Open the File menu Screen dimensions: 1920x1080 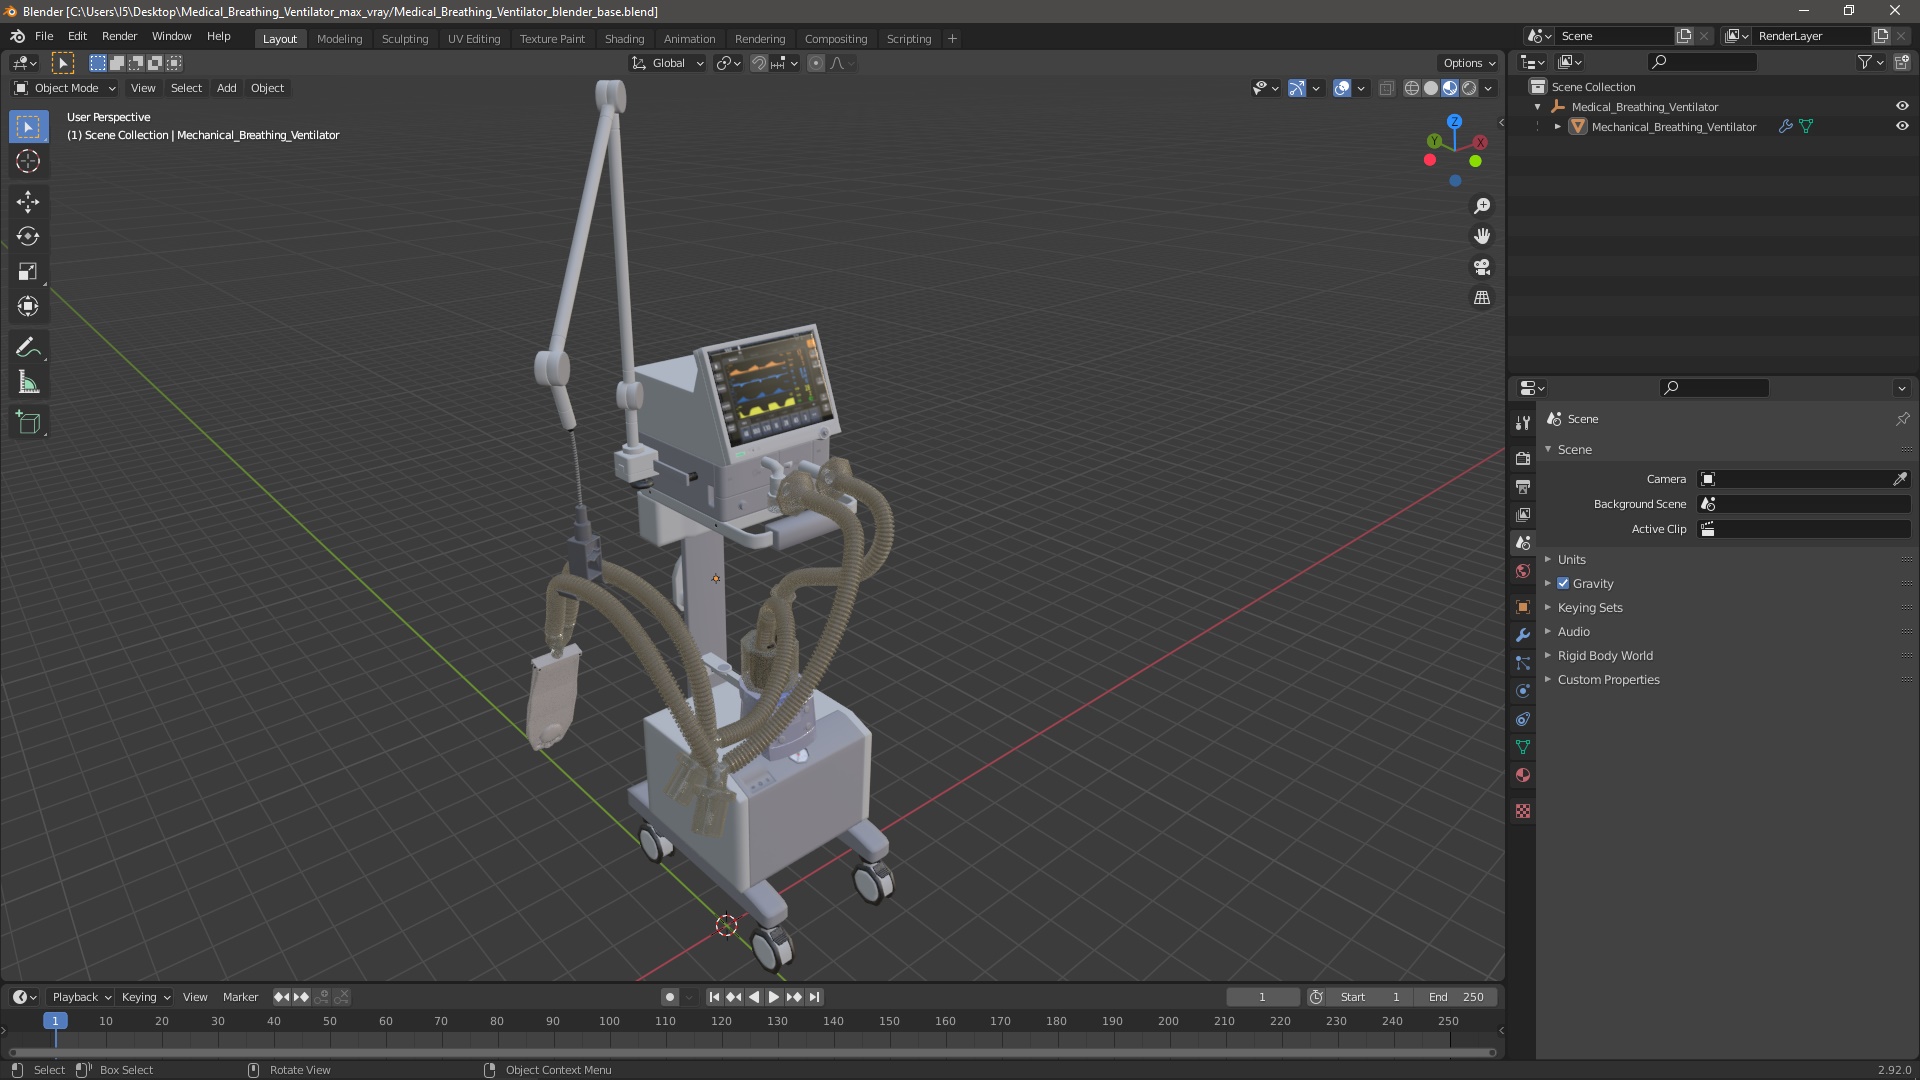pos(44,36)
